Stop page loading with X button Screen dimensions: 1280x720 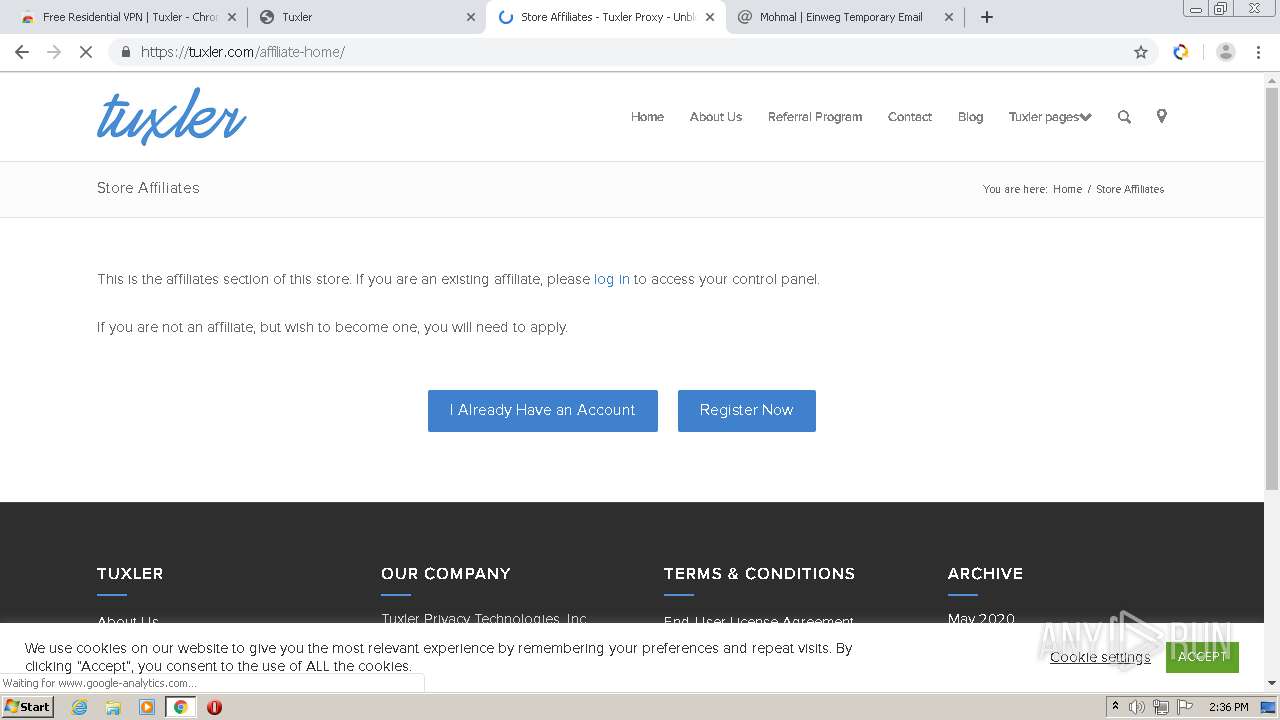[x=86, y=52]
